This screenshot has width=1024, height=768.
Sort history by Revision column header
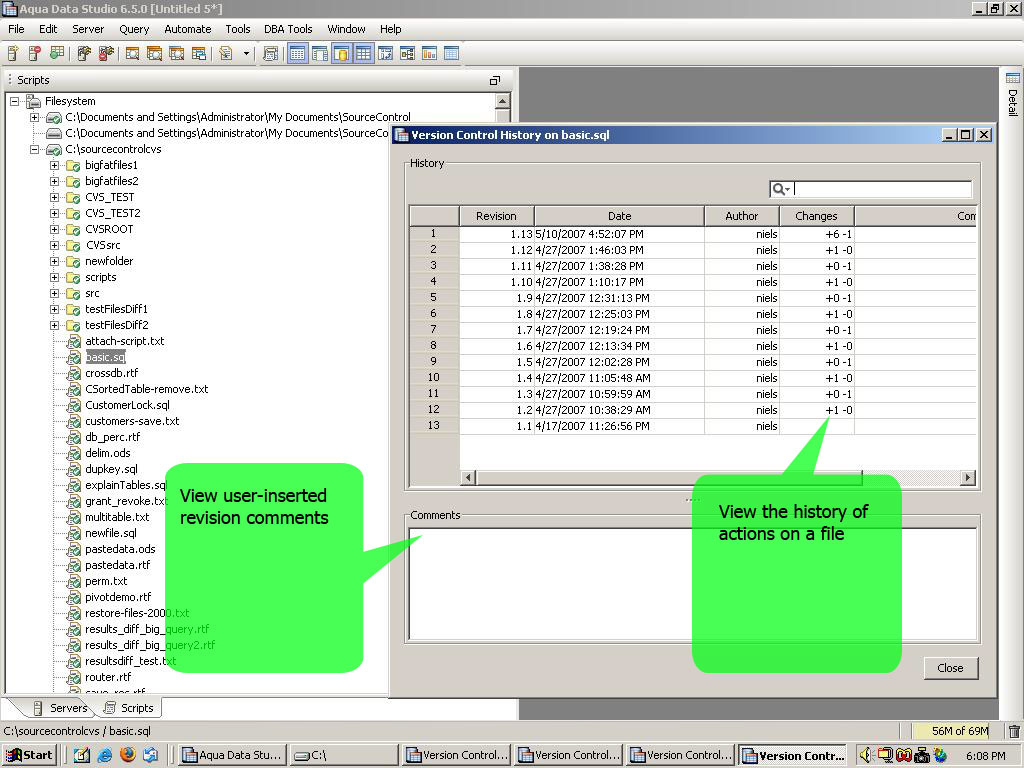point(496,216)
